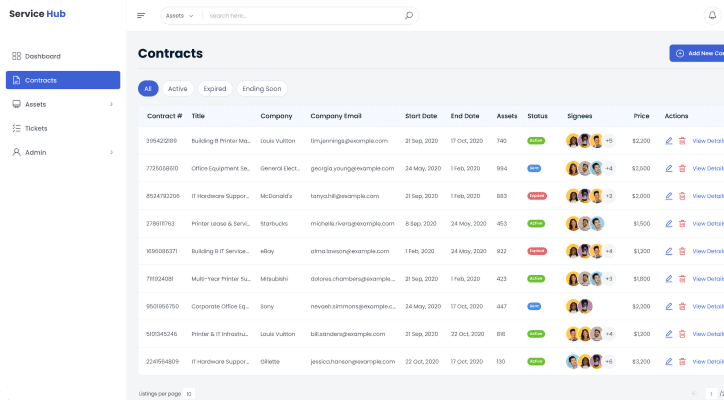Click the Add New Contract button

point(697,53)
